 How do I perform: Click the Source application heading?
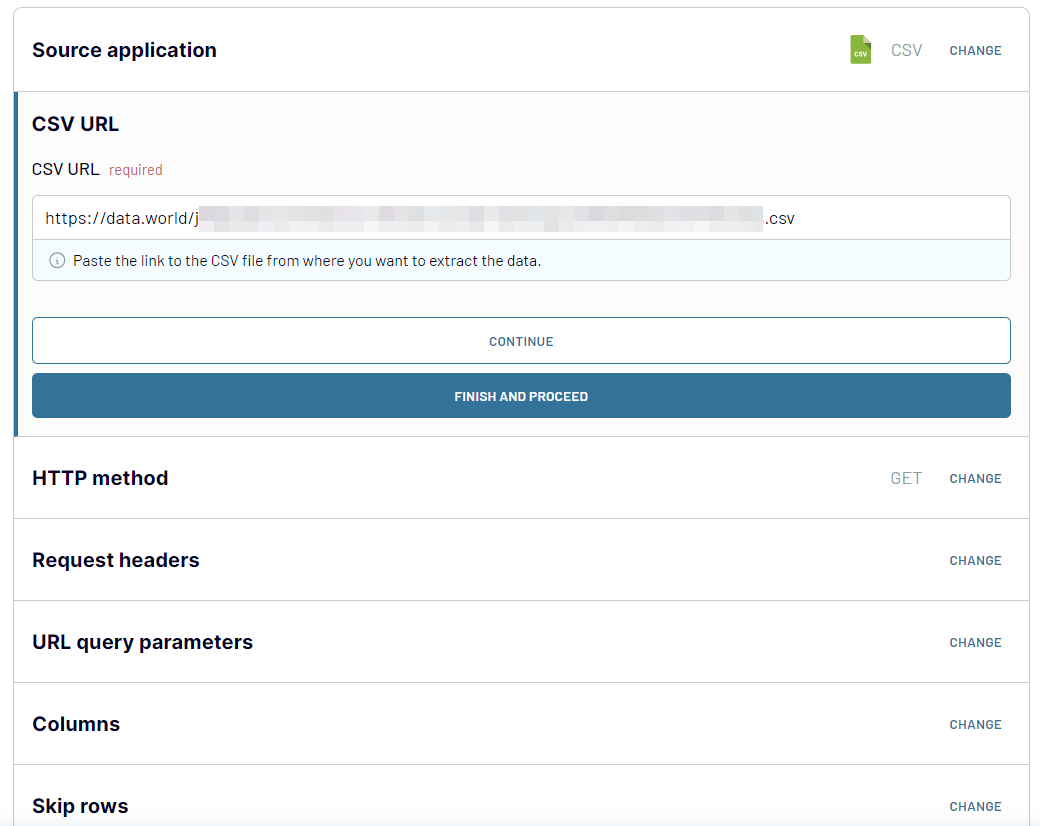coord(124,50)
